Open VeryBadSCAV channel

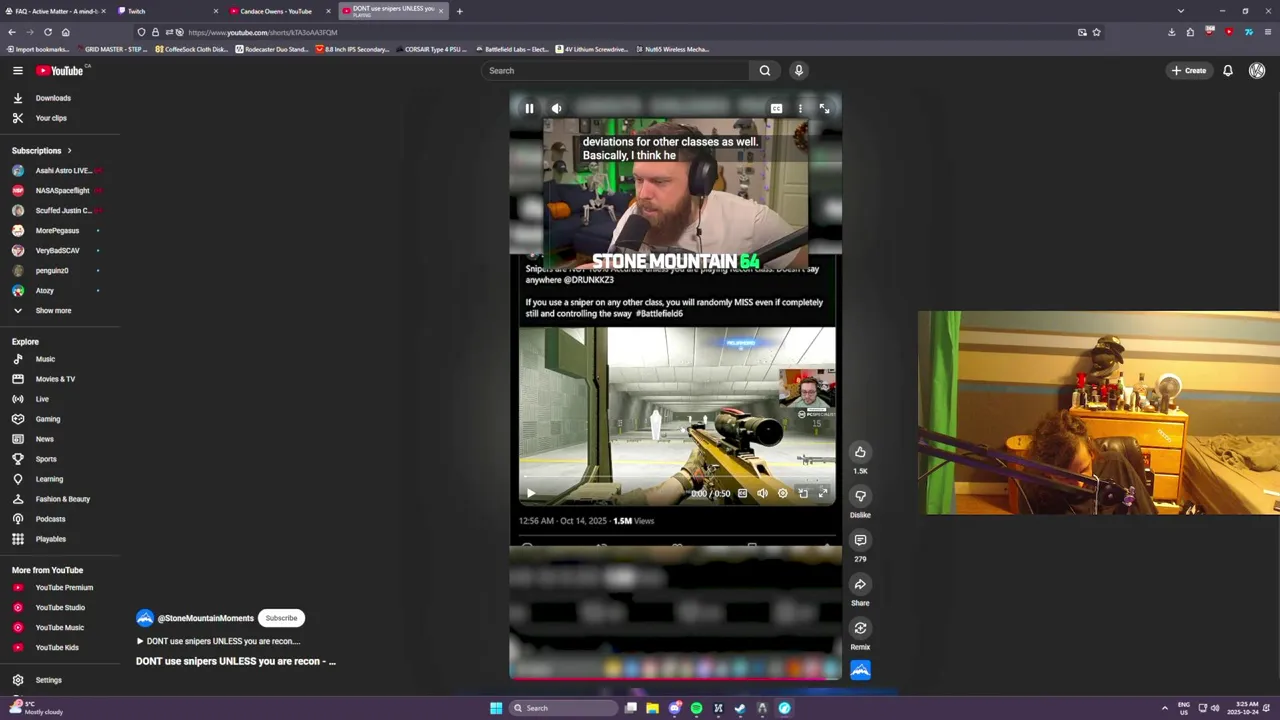(57, 250)
